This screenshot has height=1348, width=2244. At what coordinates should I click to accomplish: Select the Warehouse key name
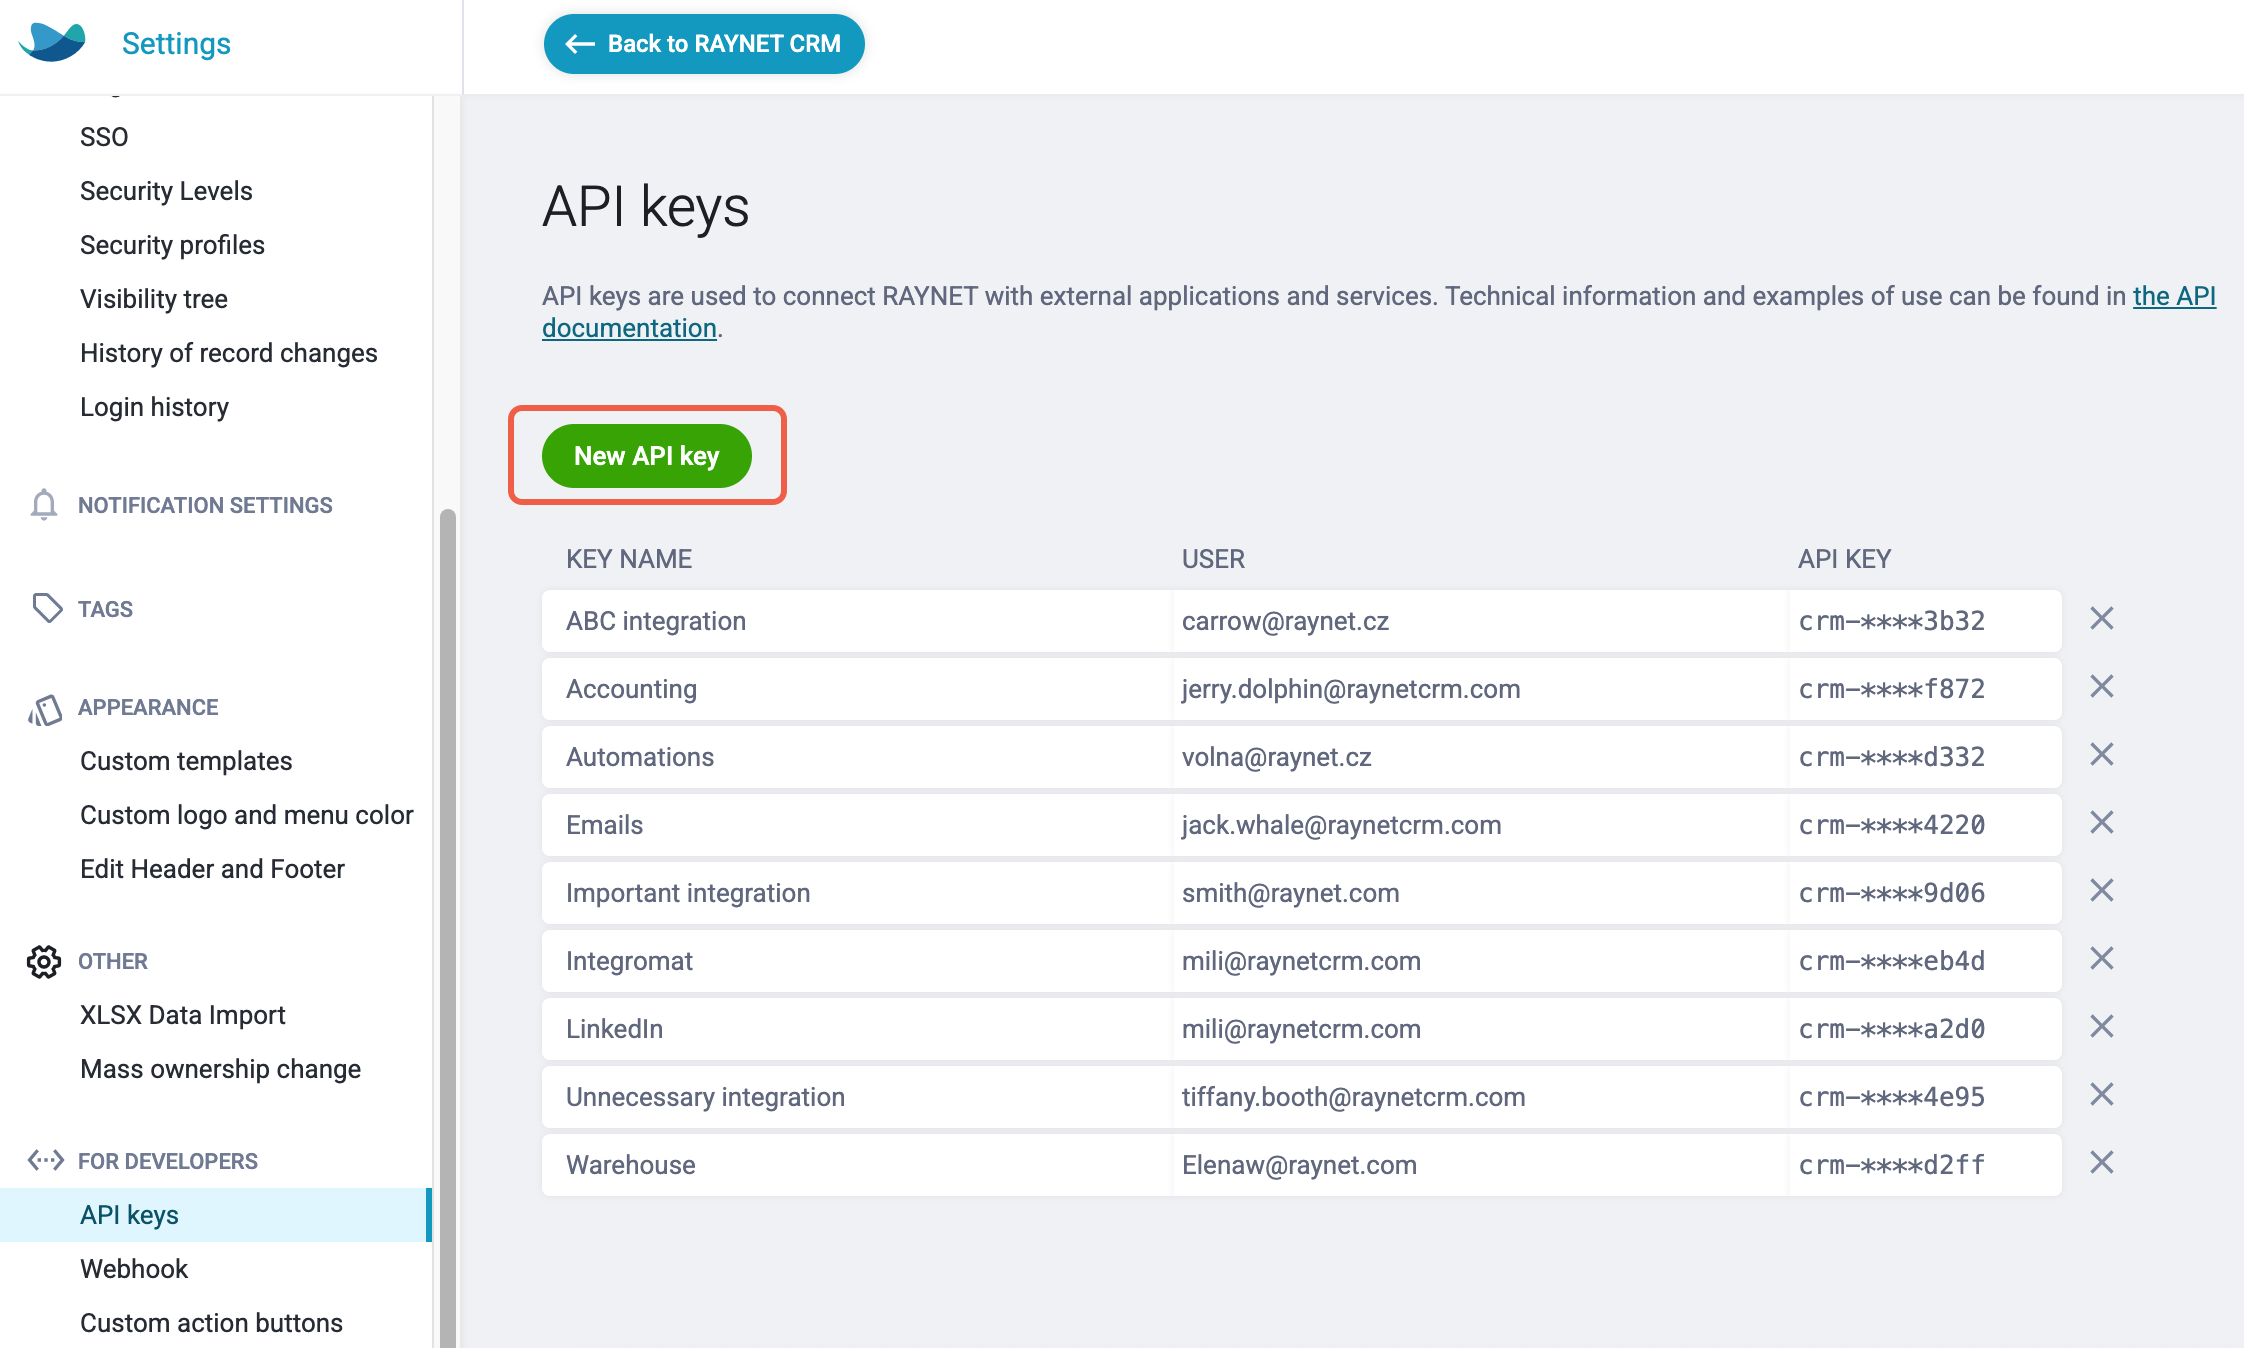tap(630, 1165)
